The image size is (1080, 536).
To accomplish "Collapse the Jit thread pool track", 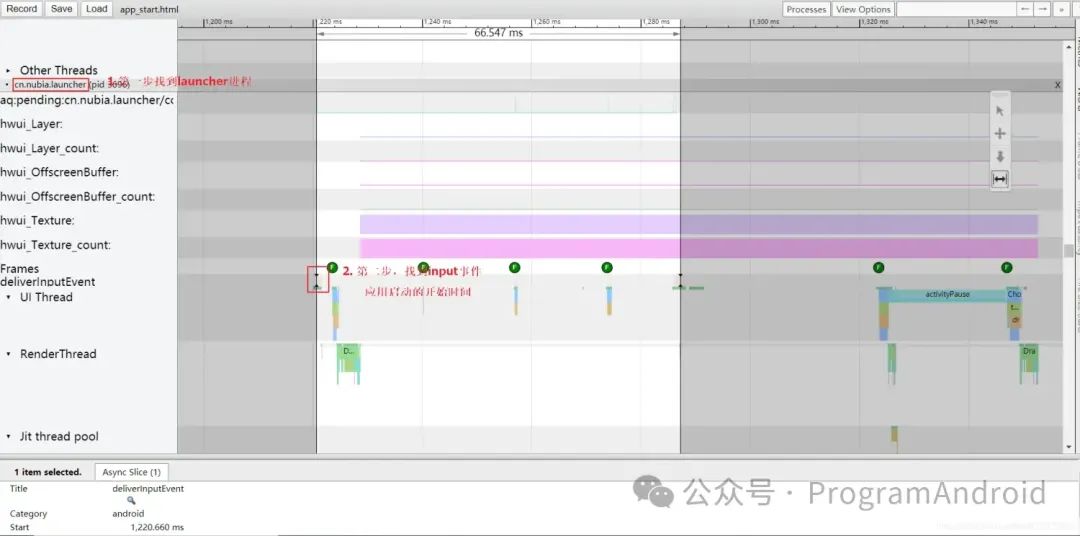I will (x=8, y=436).
